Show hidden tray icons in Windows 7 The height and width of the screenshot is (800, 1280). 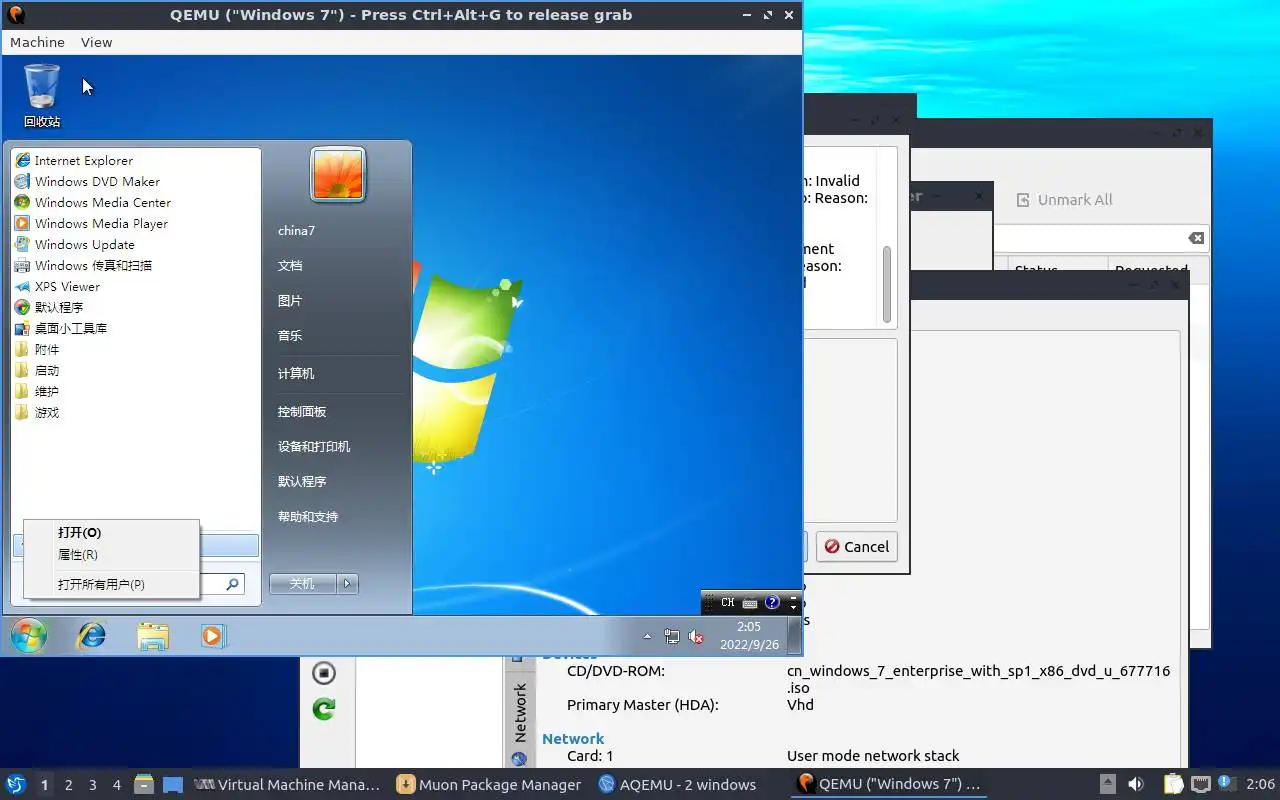(647, 636)
